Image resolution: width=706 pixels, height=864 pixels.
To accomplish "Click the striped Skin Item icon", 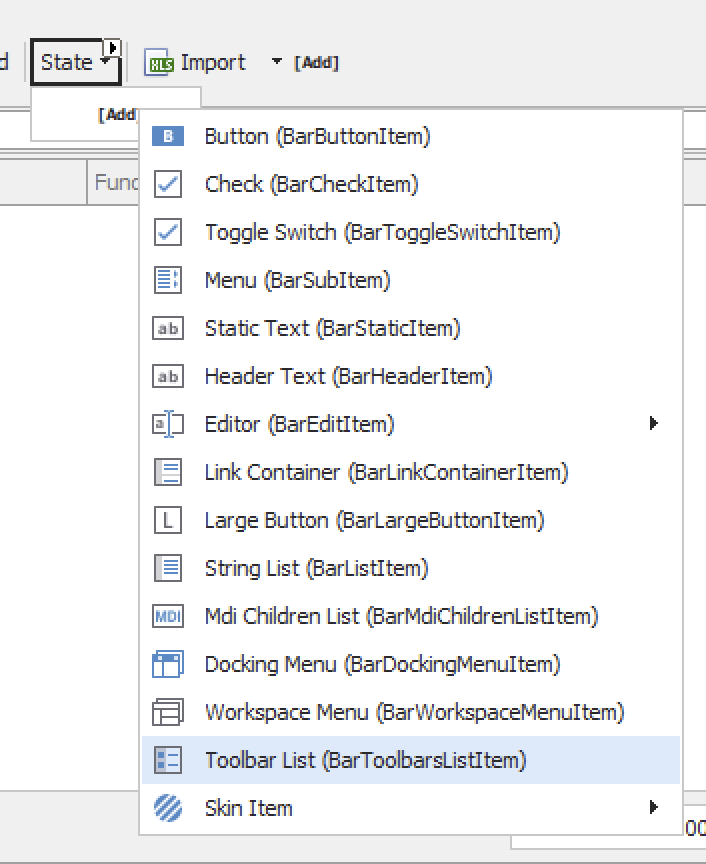I will click(x=168, y=808).
